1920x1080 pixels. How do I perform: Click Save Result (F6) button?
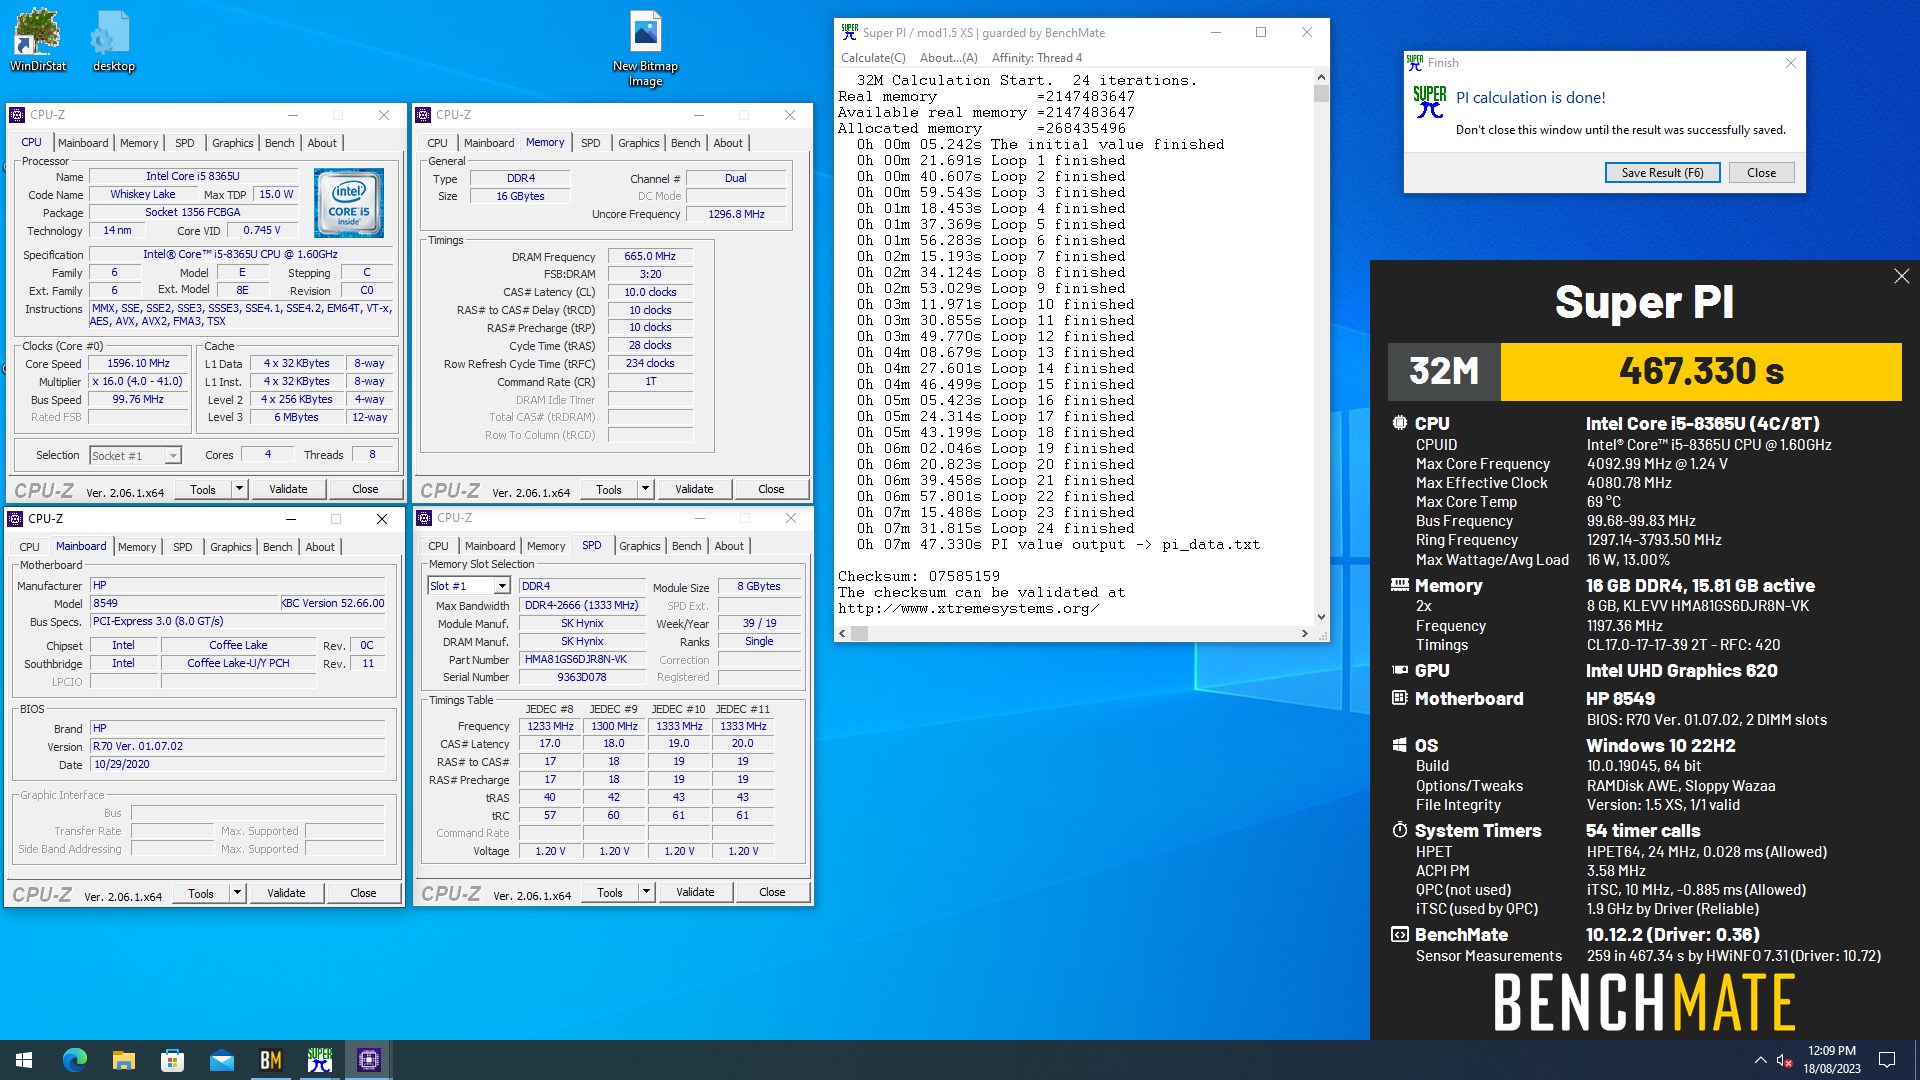[1662, 173]
